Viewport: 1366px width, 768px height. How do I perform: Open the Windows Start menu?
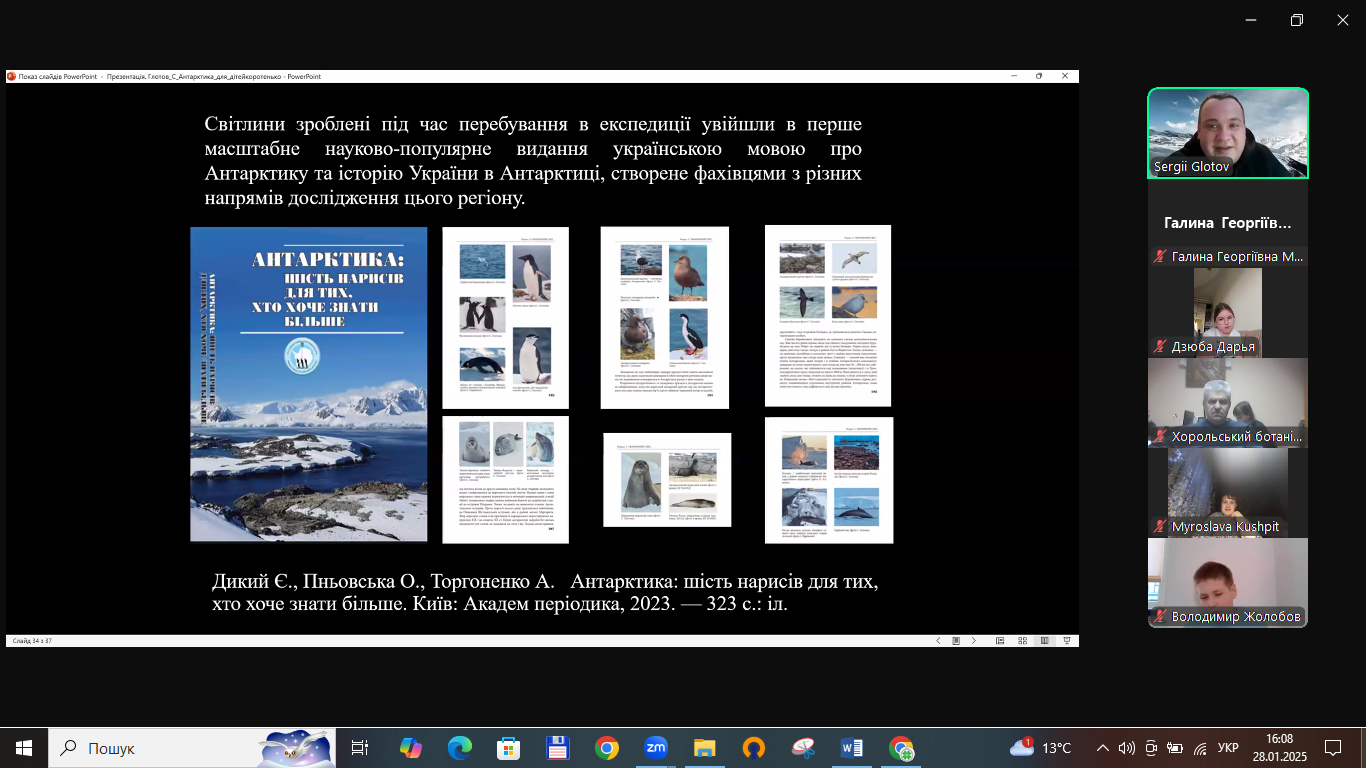coord(24,748)
